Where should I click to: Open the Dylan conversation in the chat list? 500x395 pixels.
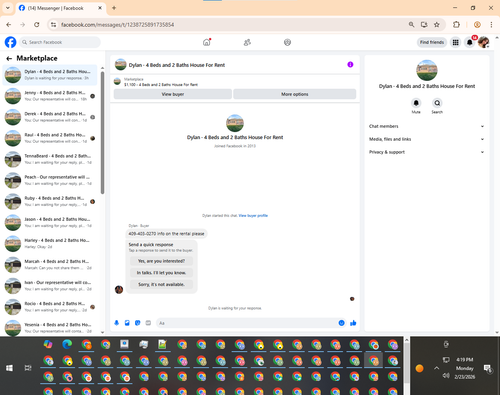pos(50,75)
